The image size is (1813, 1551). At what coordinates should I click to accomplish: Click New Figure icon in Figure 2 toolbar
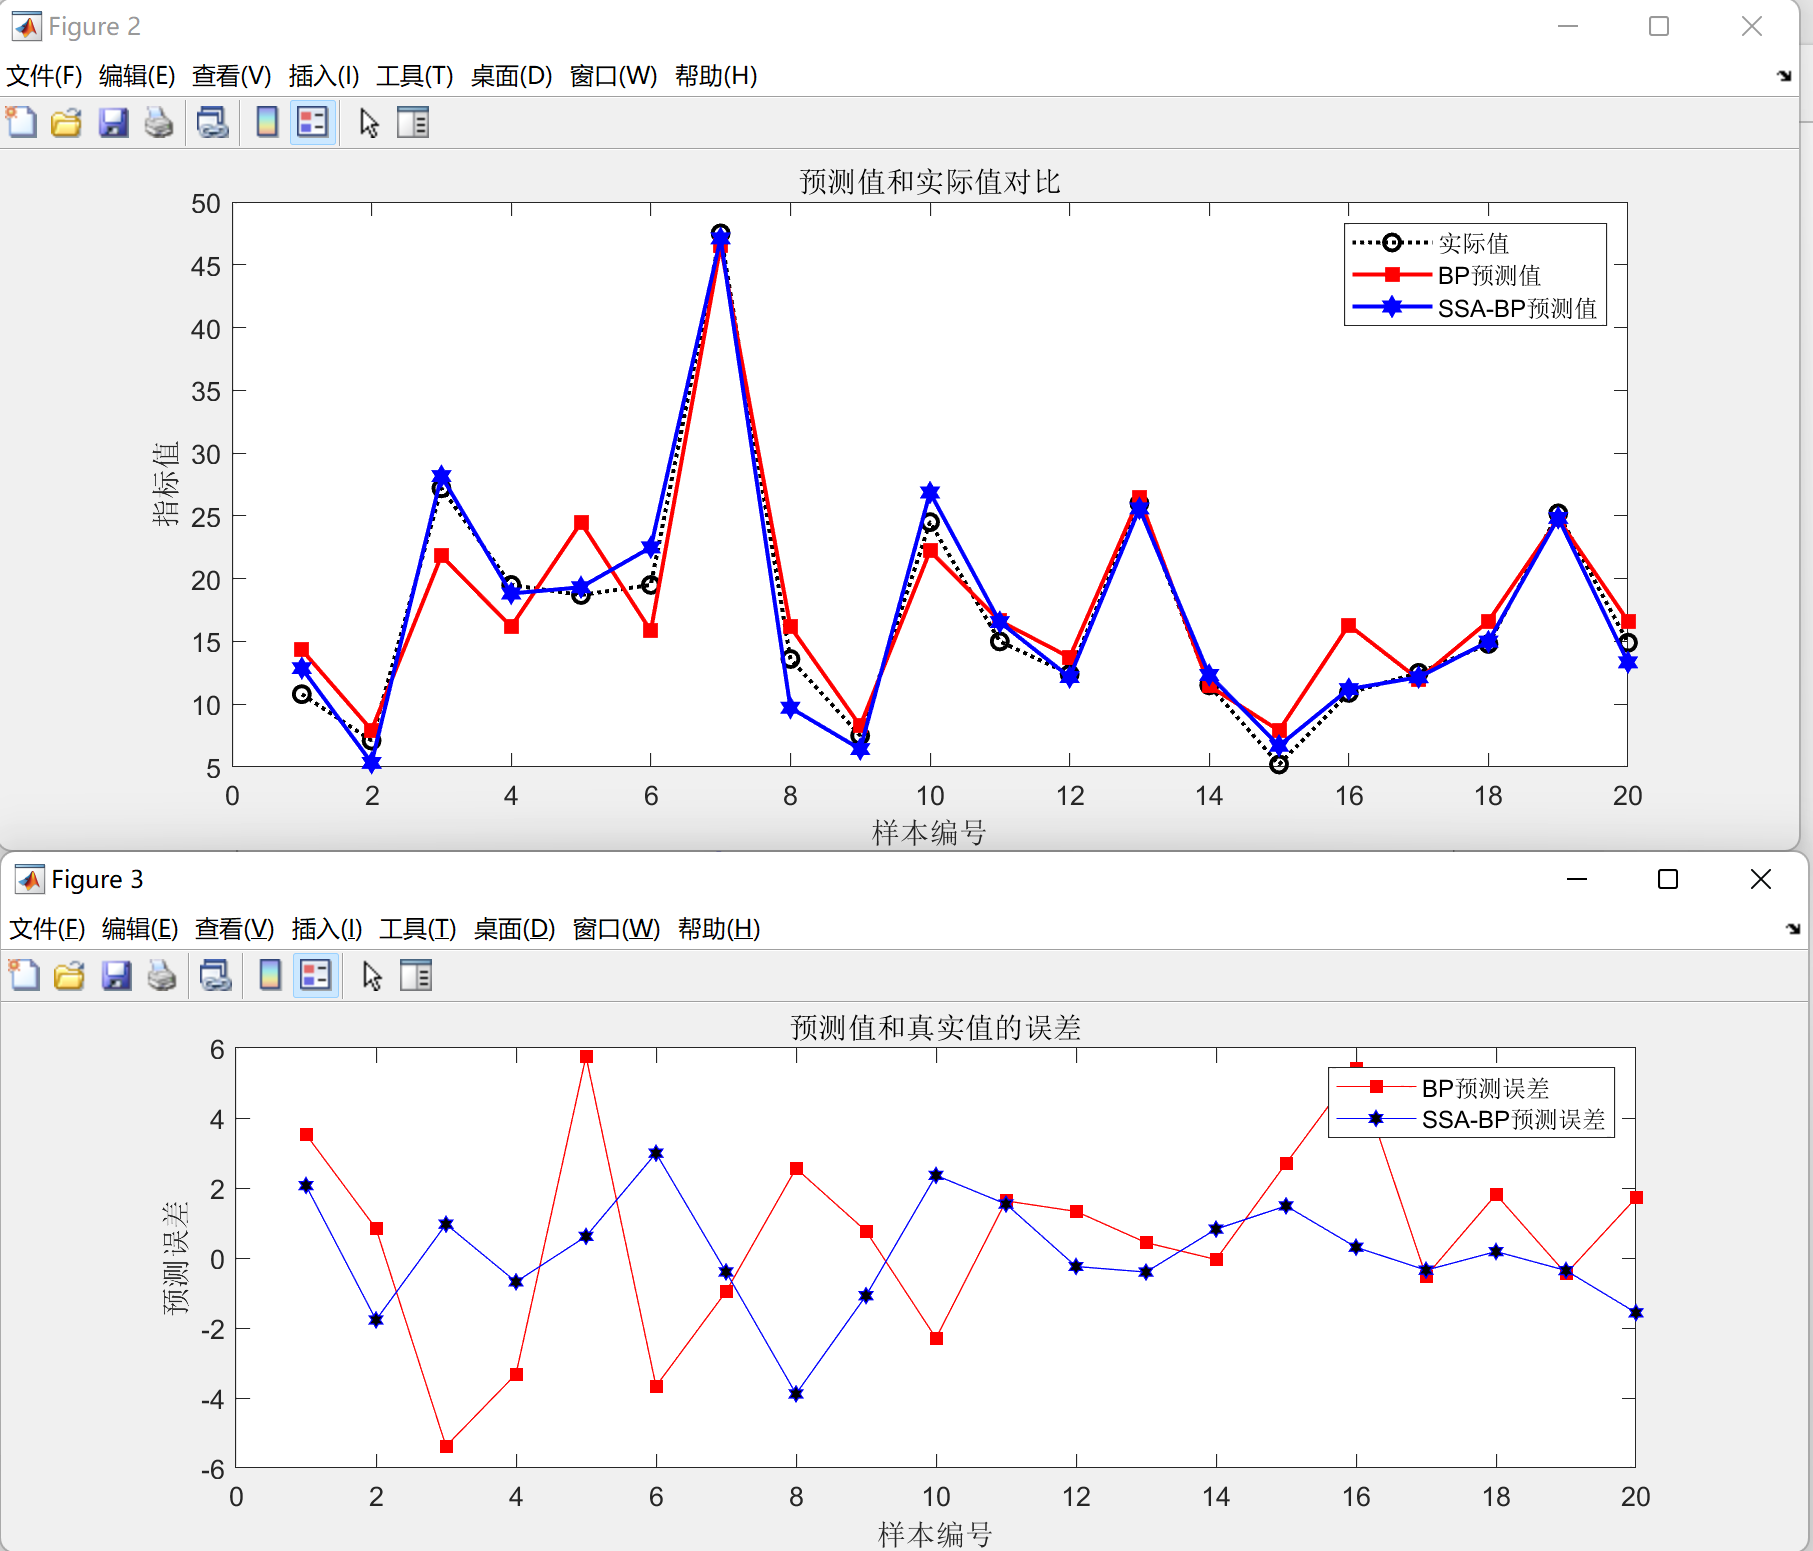pyautogui.click(x=21, y=123)
